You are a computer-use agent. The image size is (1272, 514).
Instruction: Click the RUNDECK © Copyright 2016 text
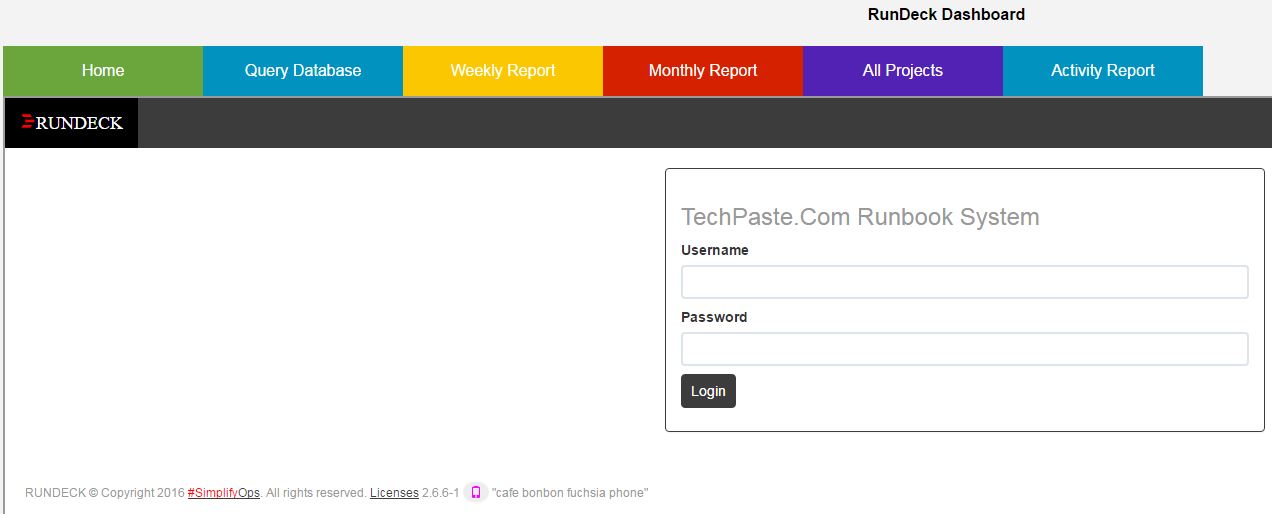[105, 493]
